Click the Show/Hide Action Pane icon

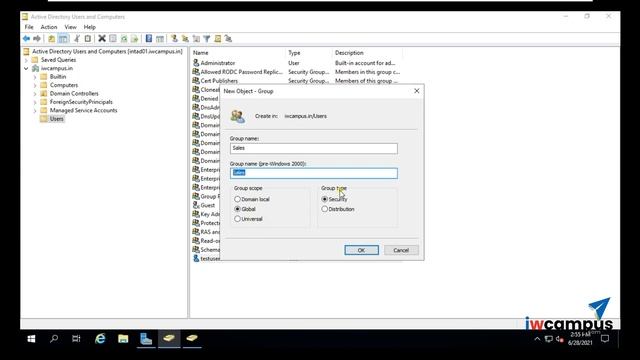point(160,38)
